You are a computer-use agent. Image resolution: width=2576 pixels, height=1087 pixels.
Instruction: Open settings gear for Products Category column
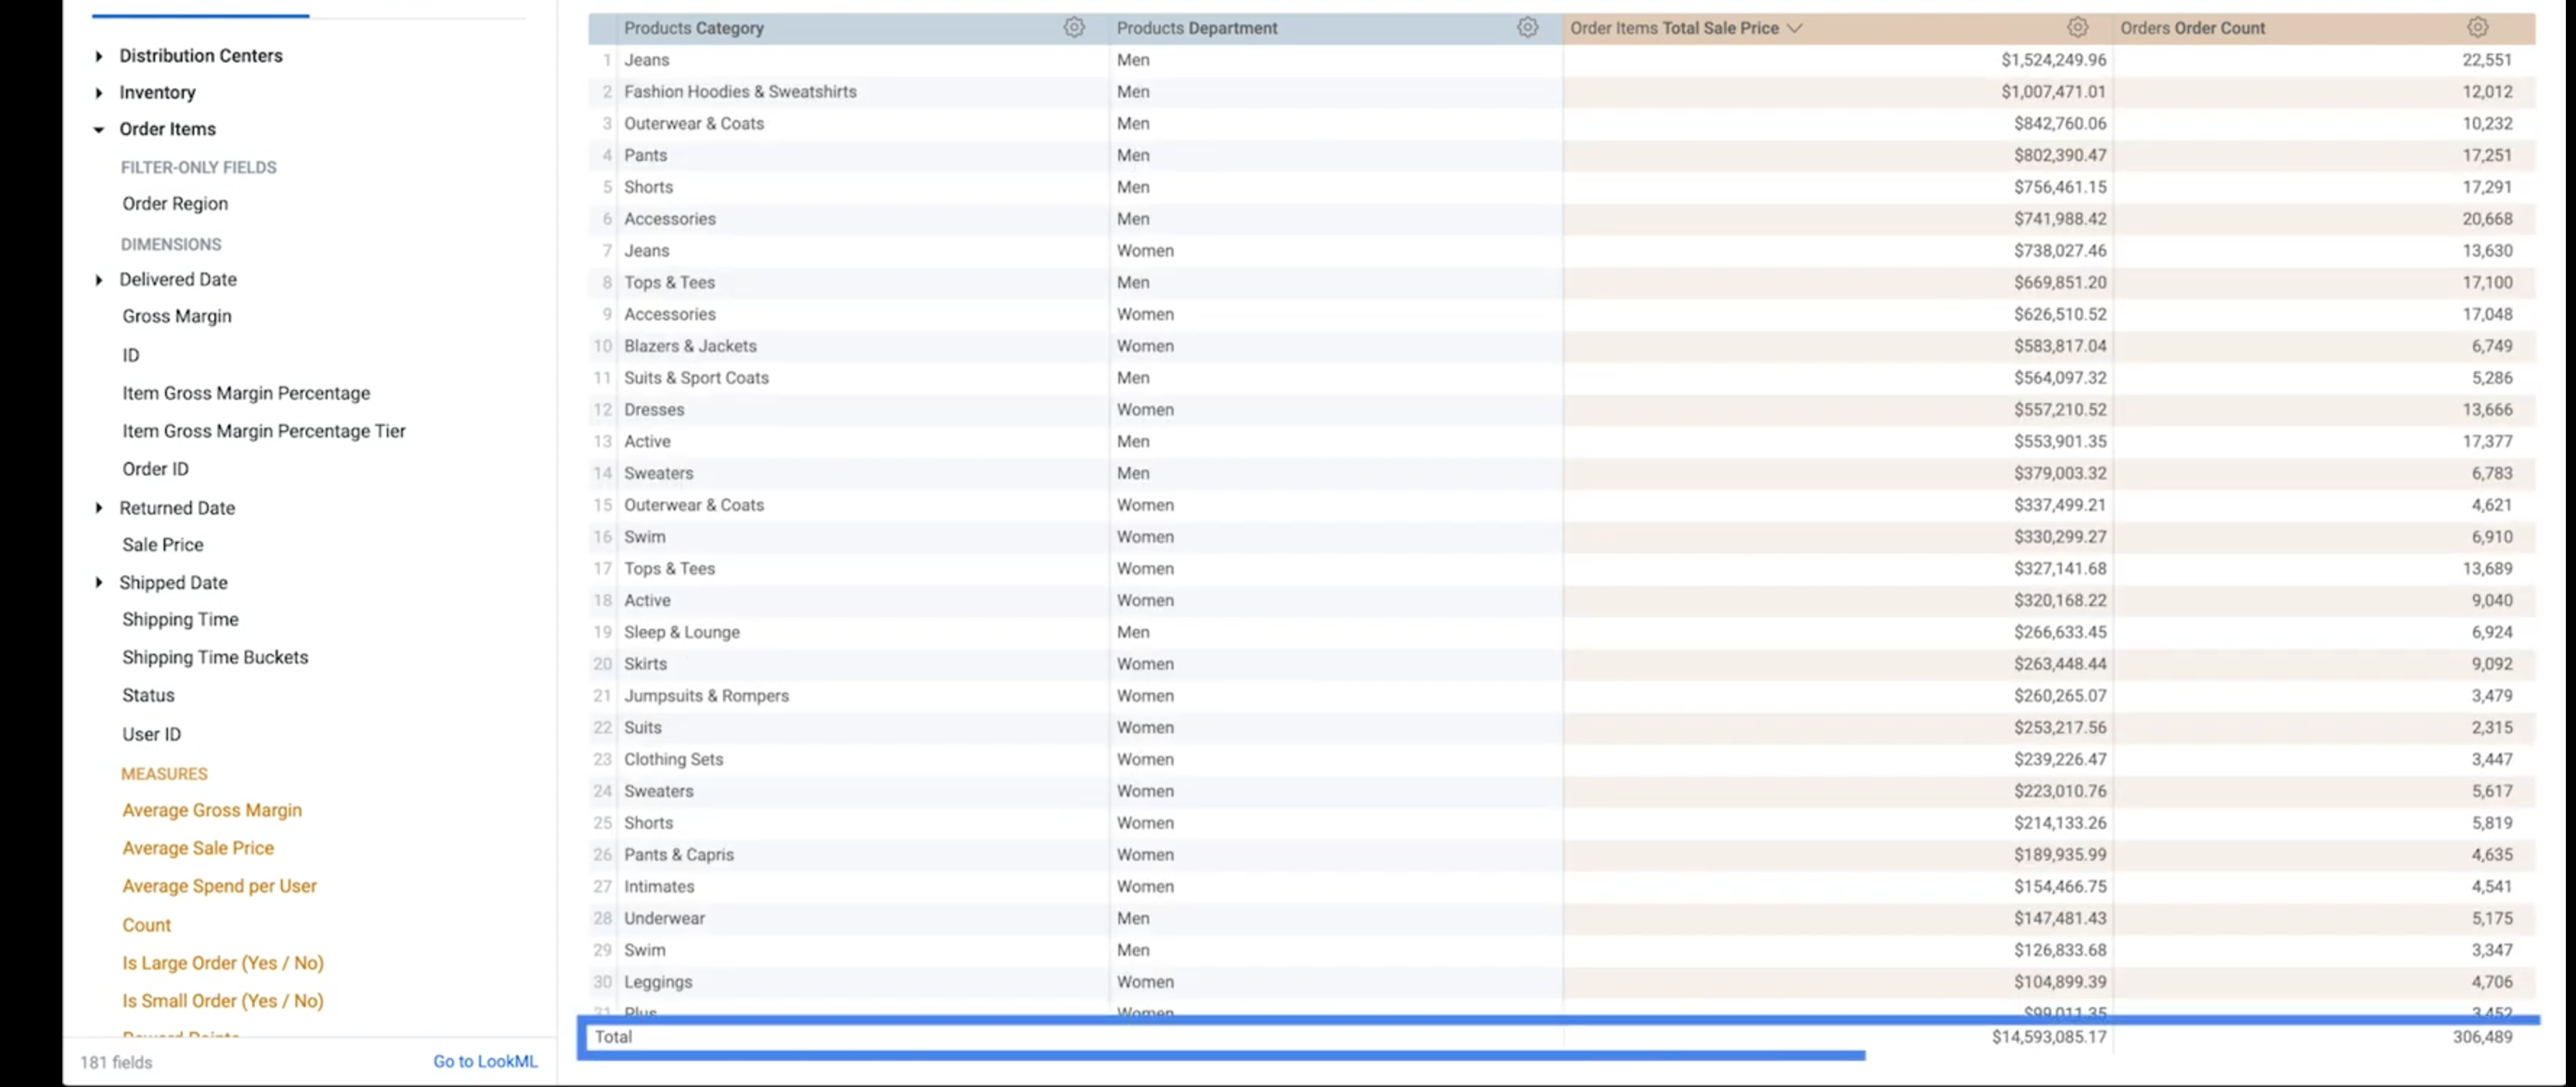coord(1074,28)
